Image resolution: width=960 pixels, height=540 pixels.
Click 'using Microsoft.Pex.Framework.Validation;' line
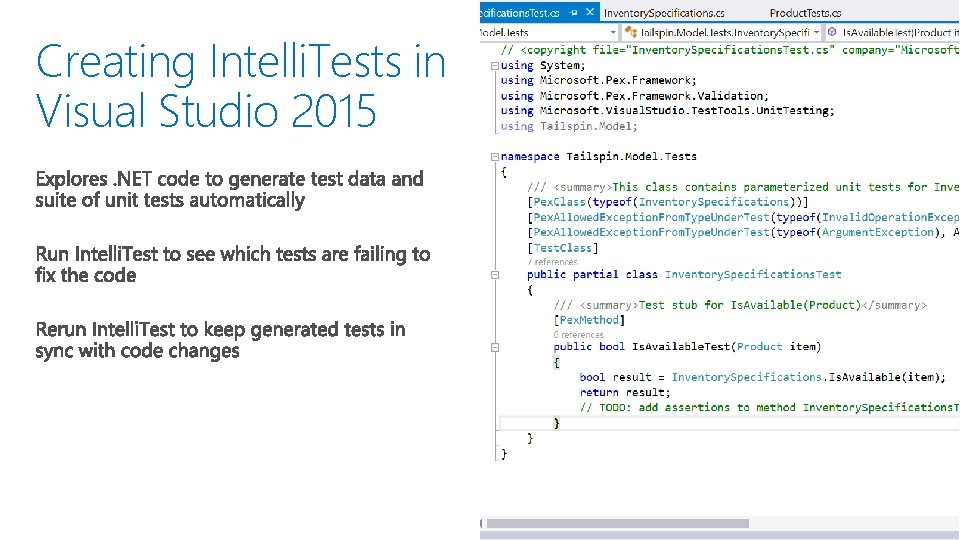point(634,96)
